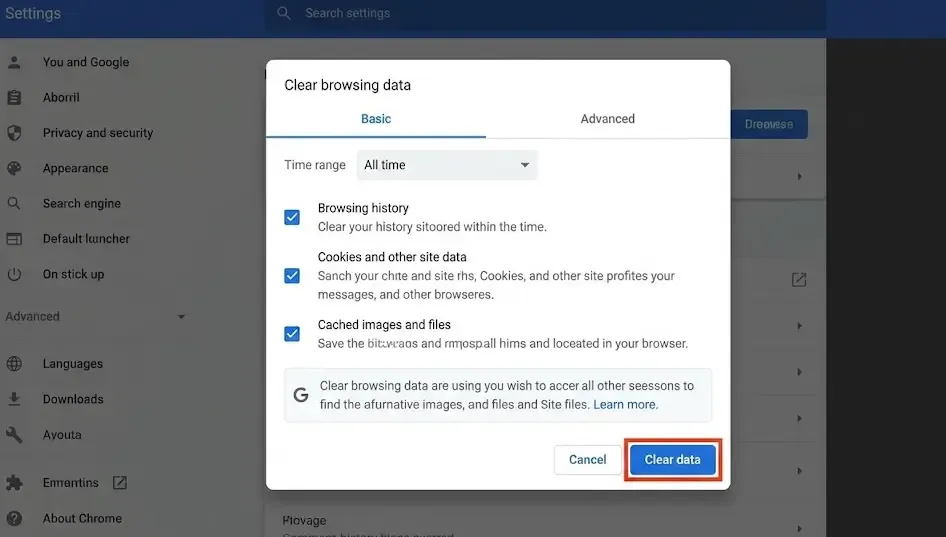Click the Dreouse button behind the dialog
Image resolution: width=946 pixels, height=537 pixels.
pyautogui.click(x=769, y=124)
